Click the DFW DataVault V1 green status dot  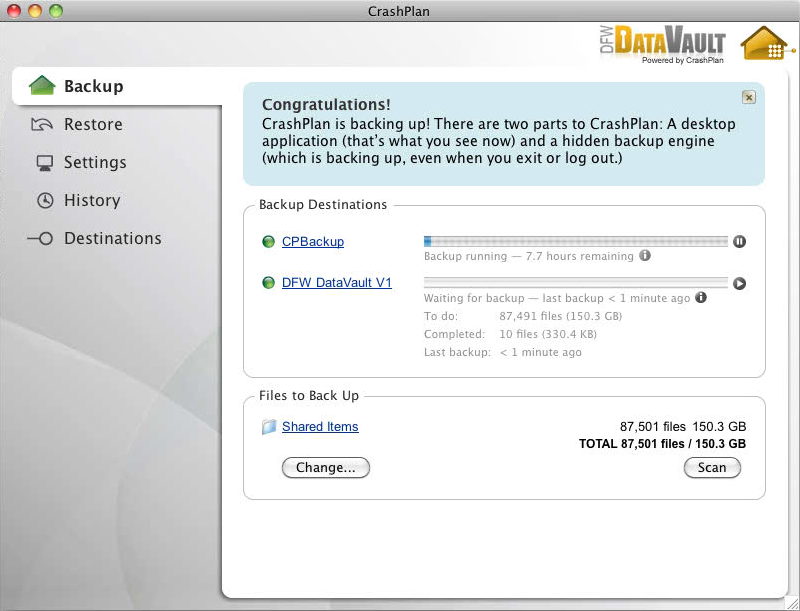tap(268, 283)
